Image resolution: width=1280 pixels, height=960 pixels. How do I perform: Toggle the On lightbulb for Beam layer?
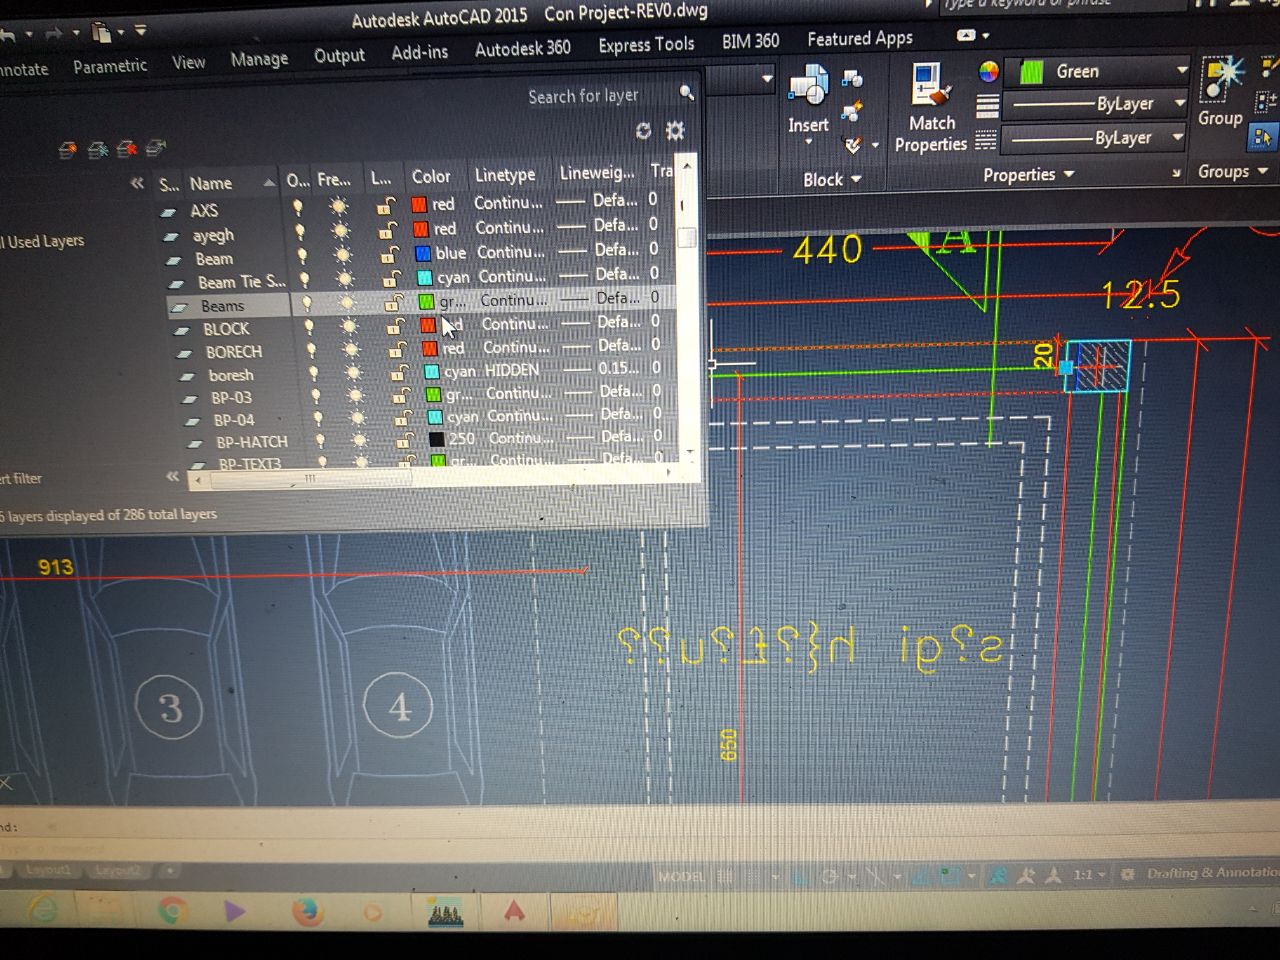point(301,255)
